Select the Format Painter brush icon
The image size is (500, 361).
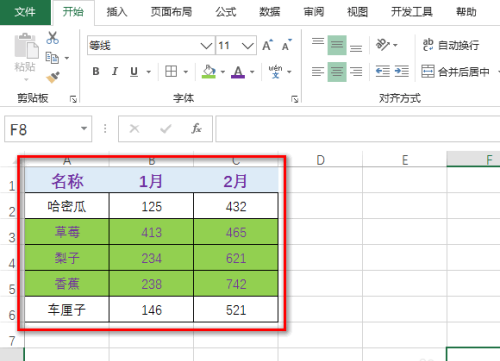coord(53,77)
